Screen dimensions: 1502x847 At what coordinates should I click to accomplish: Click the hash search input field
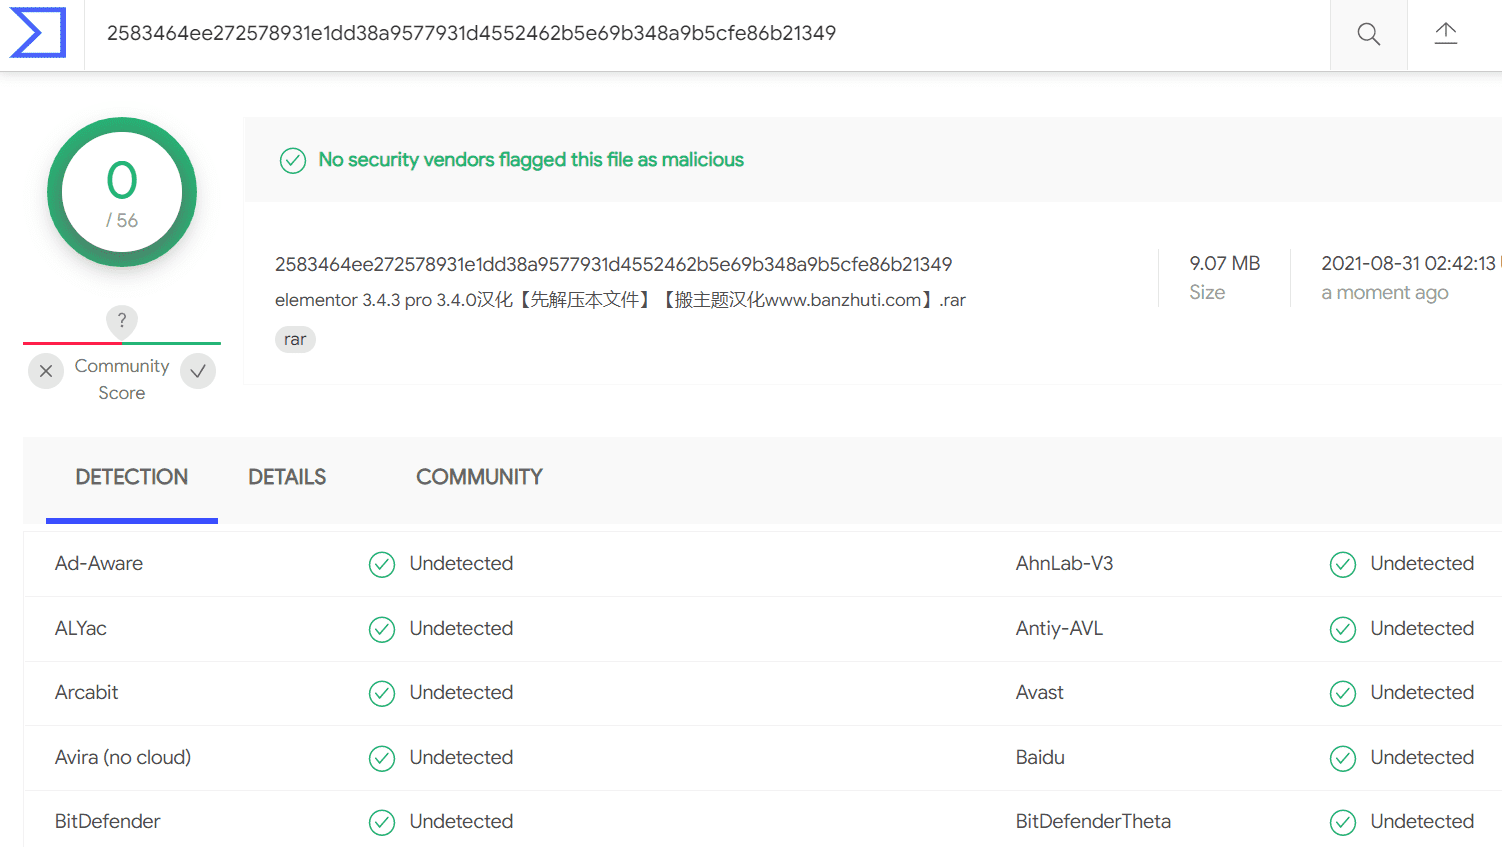tap(707, 34)
